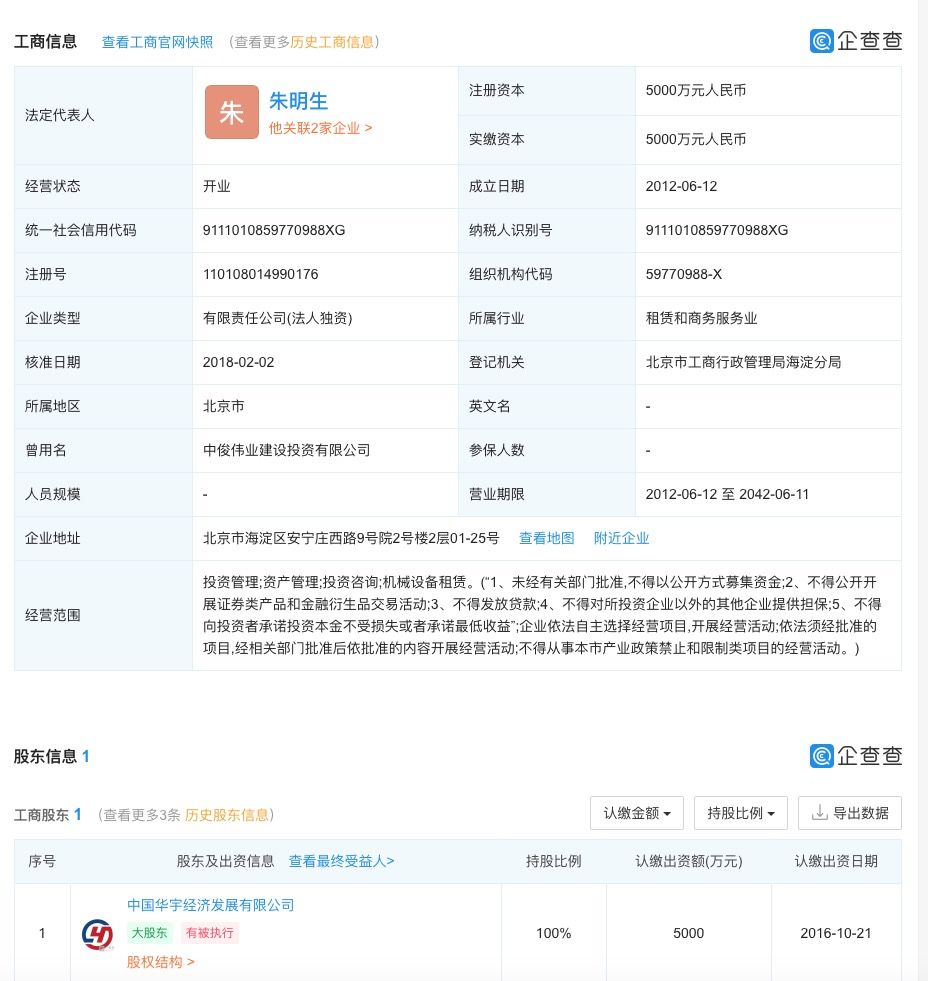The image size is (928, 981).
Task: Click establishment date 2012-06-12 value
Action: pos(681,186)
